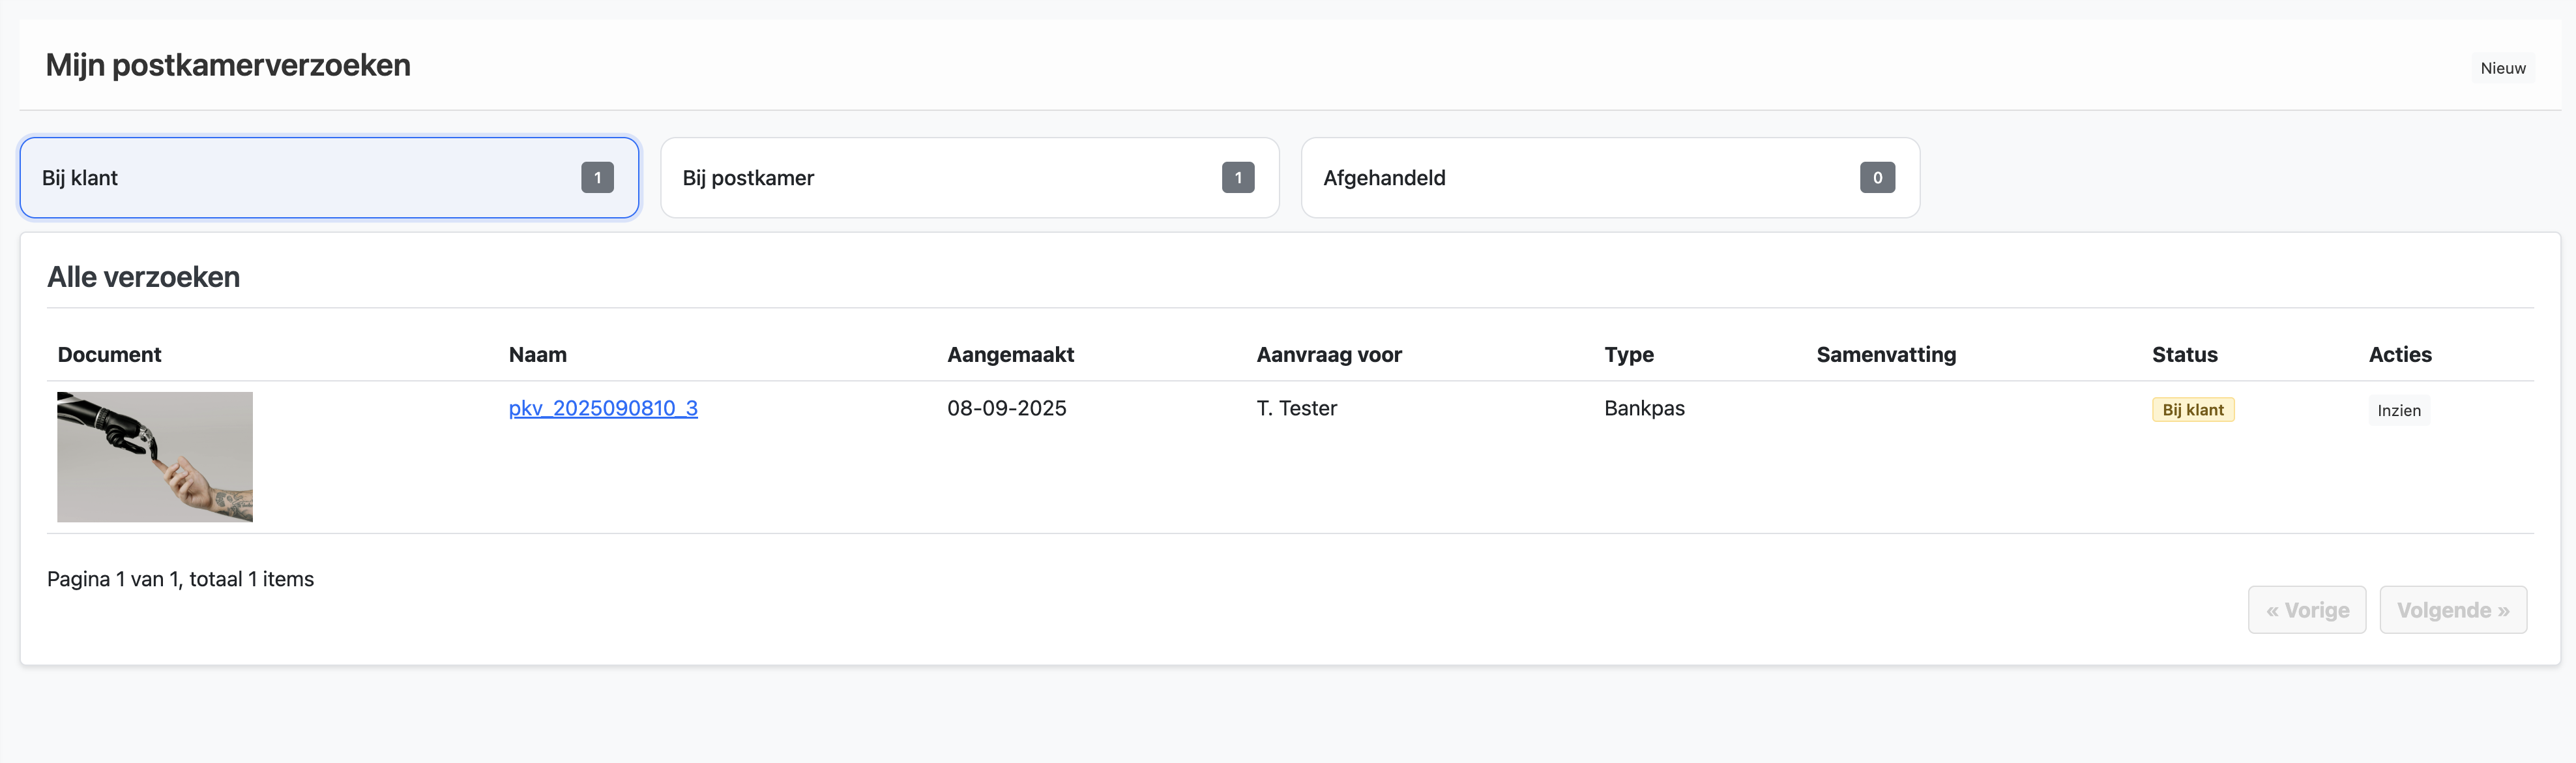Click the Aangemaakt column header

[1010, 355]
